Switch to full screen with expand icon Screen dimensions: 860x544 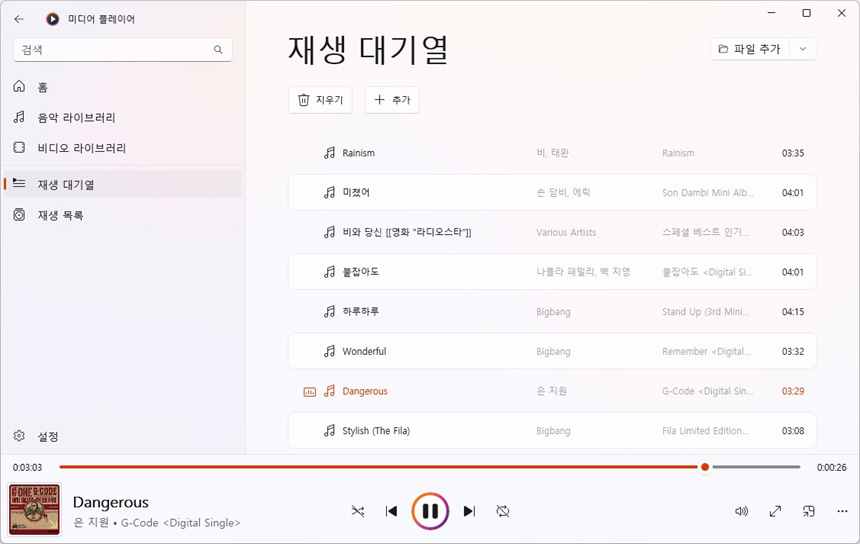click(x=775, y=511)
